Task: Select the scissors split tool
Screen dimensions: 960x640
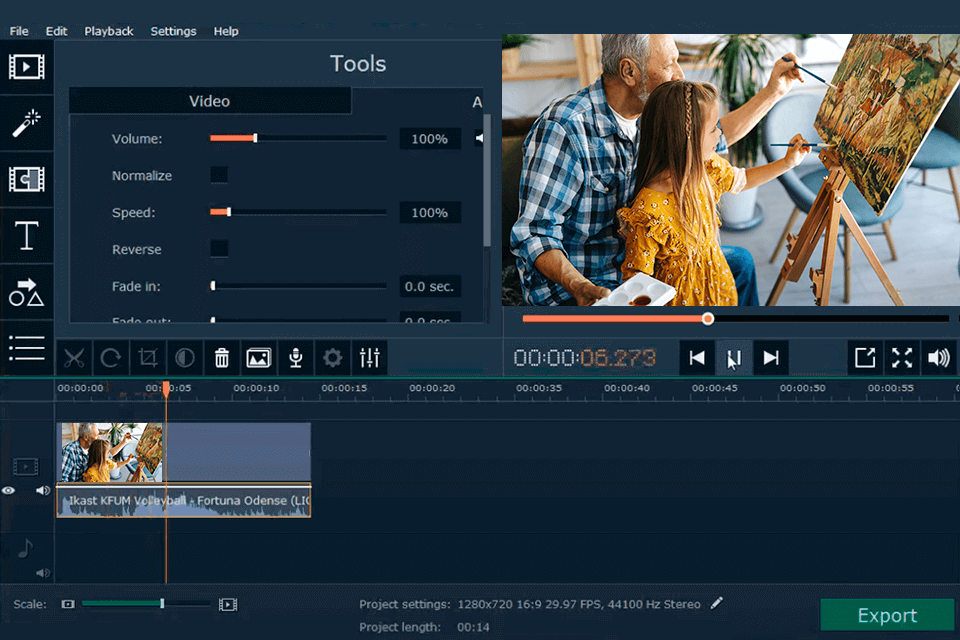Action: [x=75, y=357]
